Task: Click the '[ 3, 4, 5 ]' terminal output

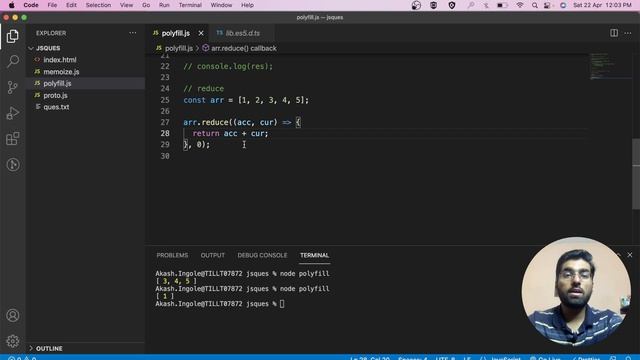Action: point(176,281)
